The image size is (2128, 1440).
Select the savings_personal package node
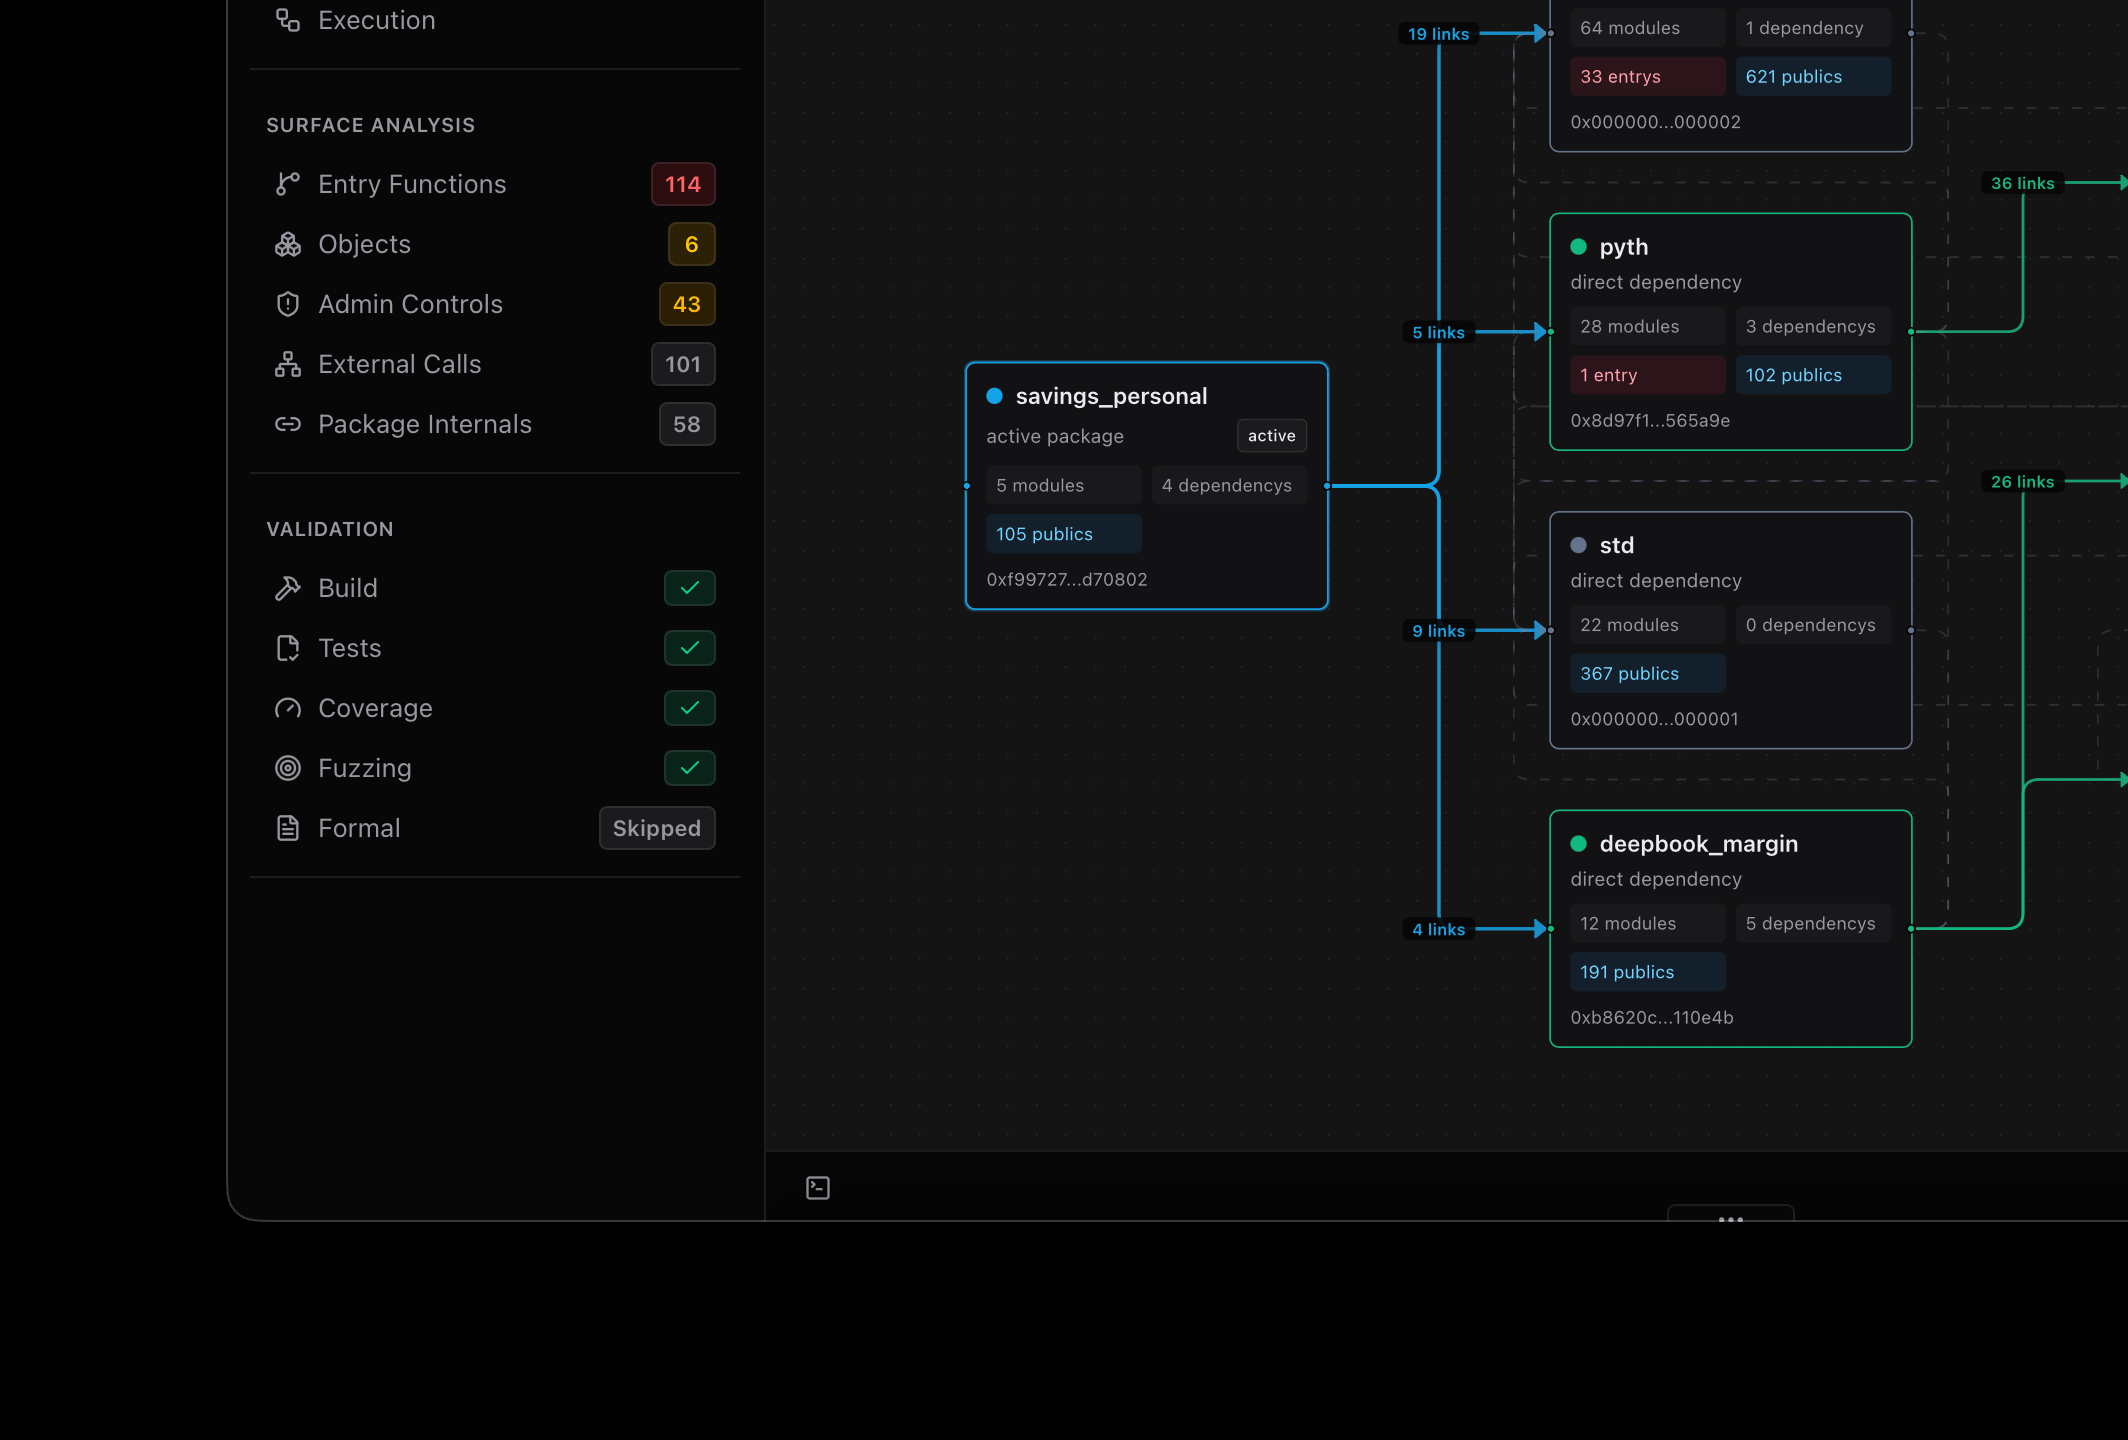(x=1146, y=486)
